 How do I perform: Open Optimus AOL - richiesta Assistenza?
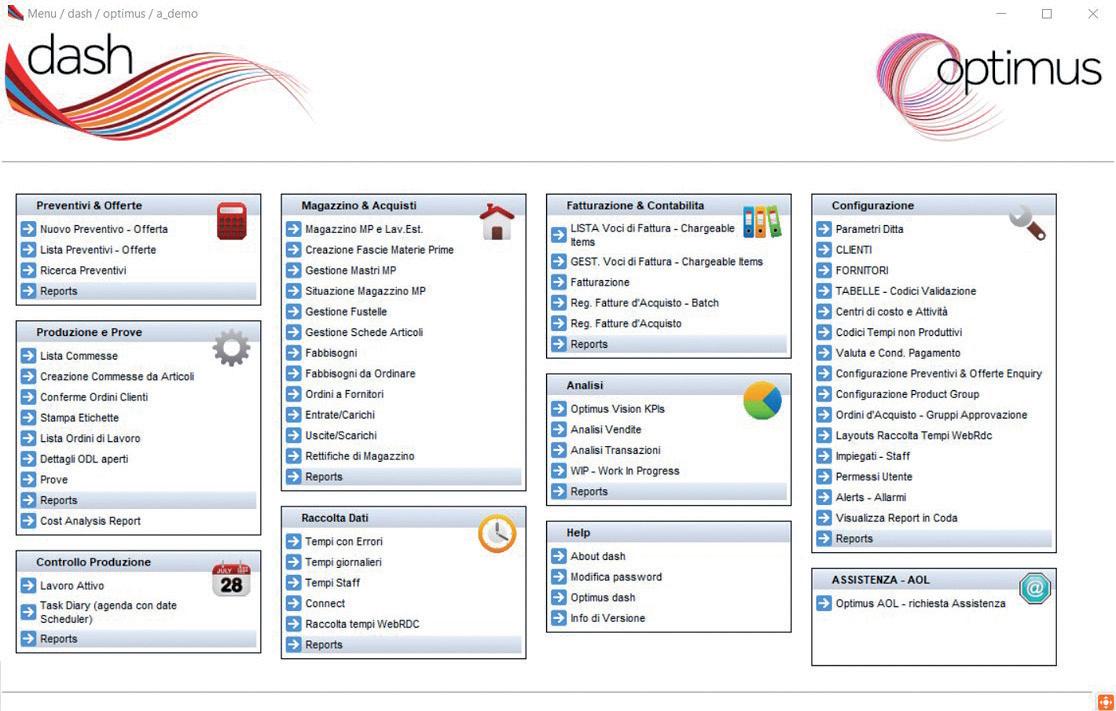tap(920, 604)
